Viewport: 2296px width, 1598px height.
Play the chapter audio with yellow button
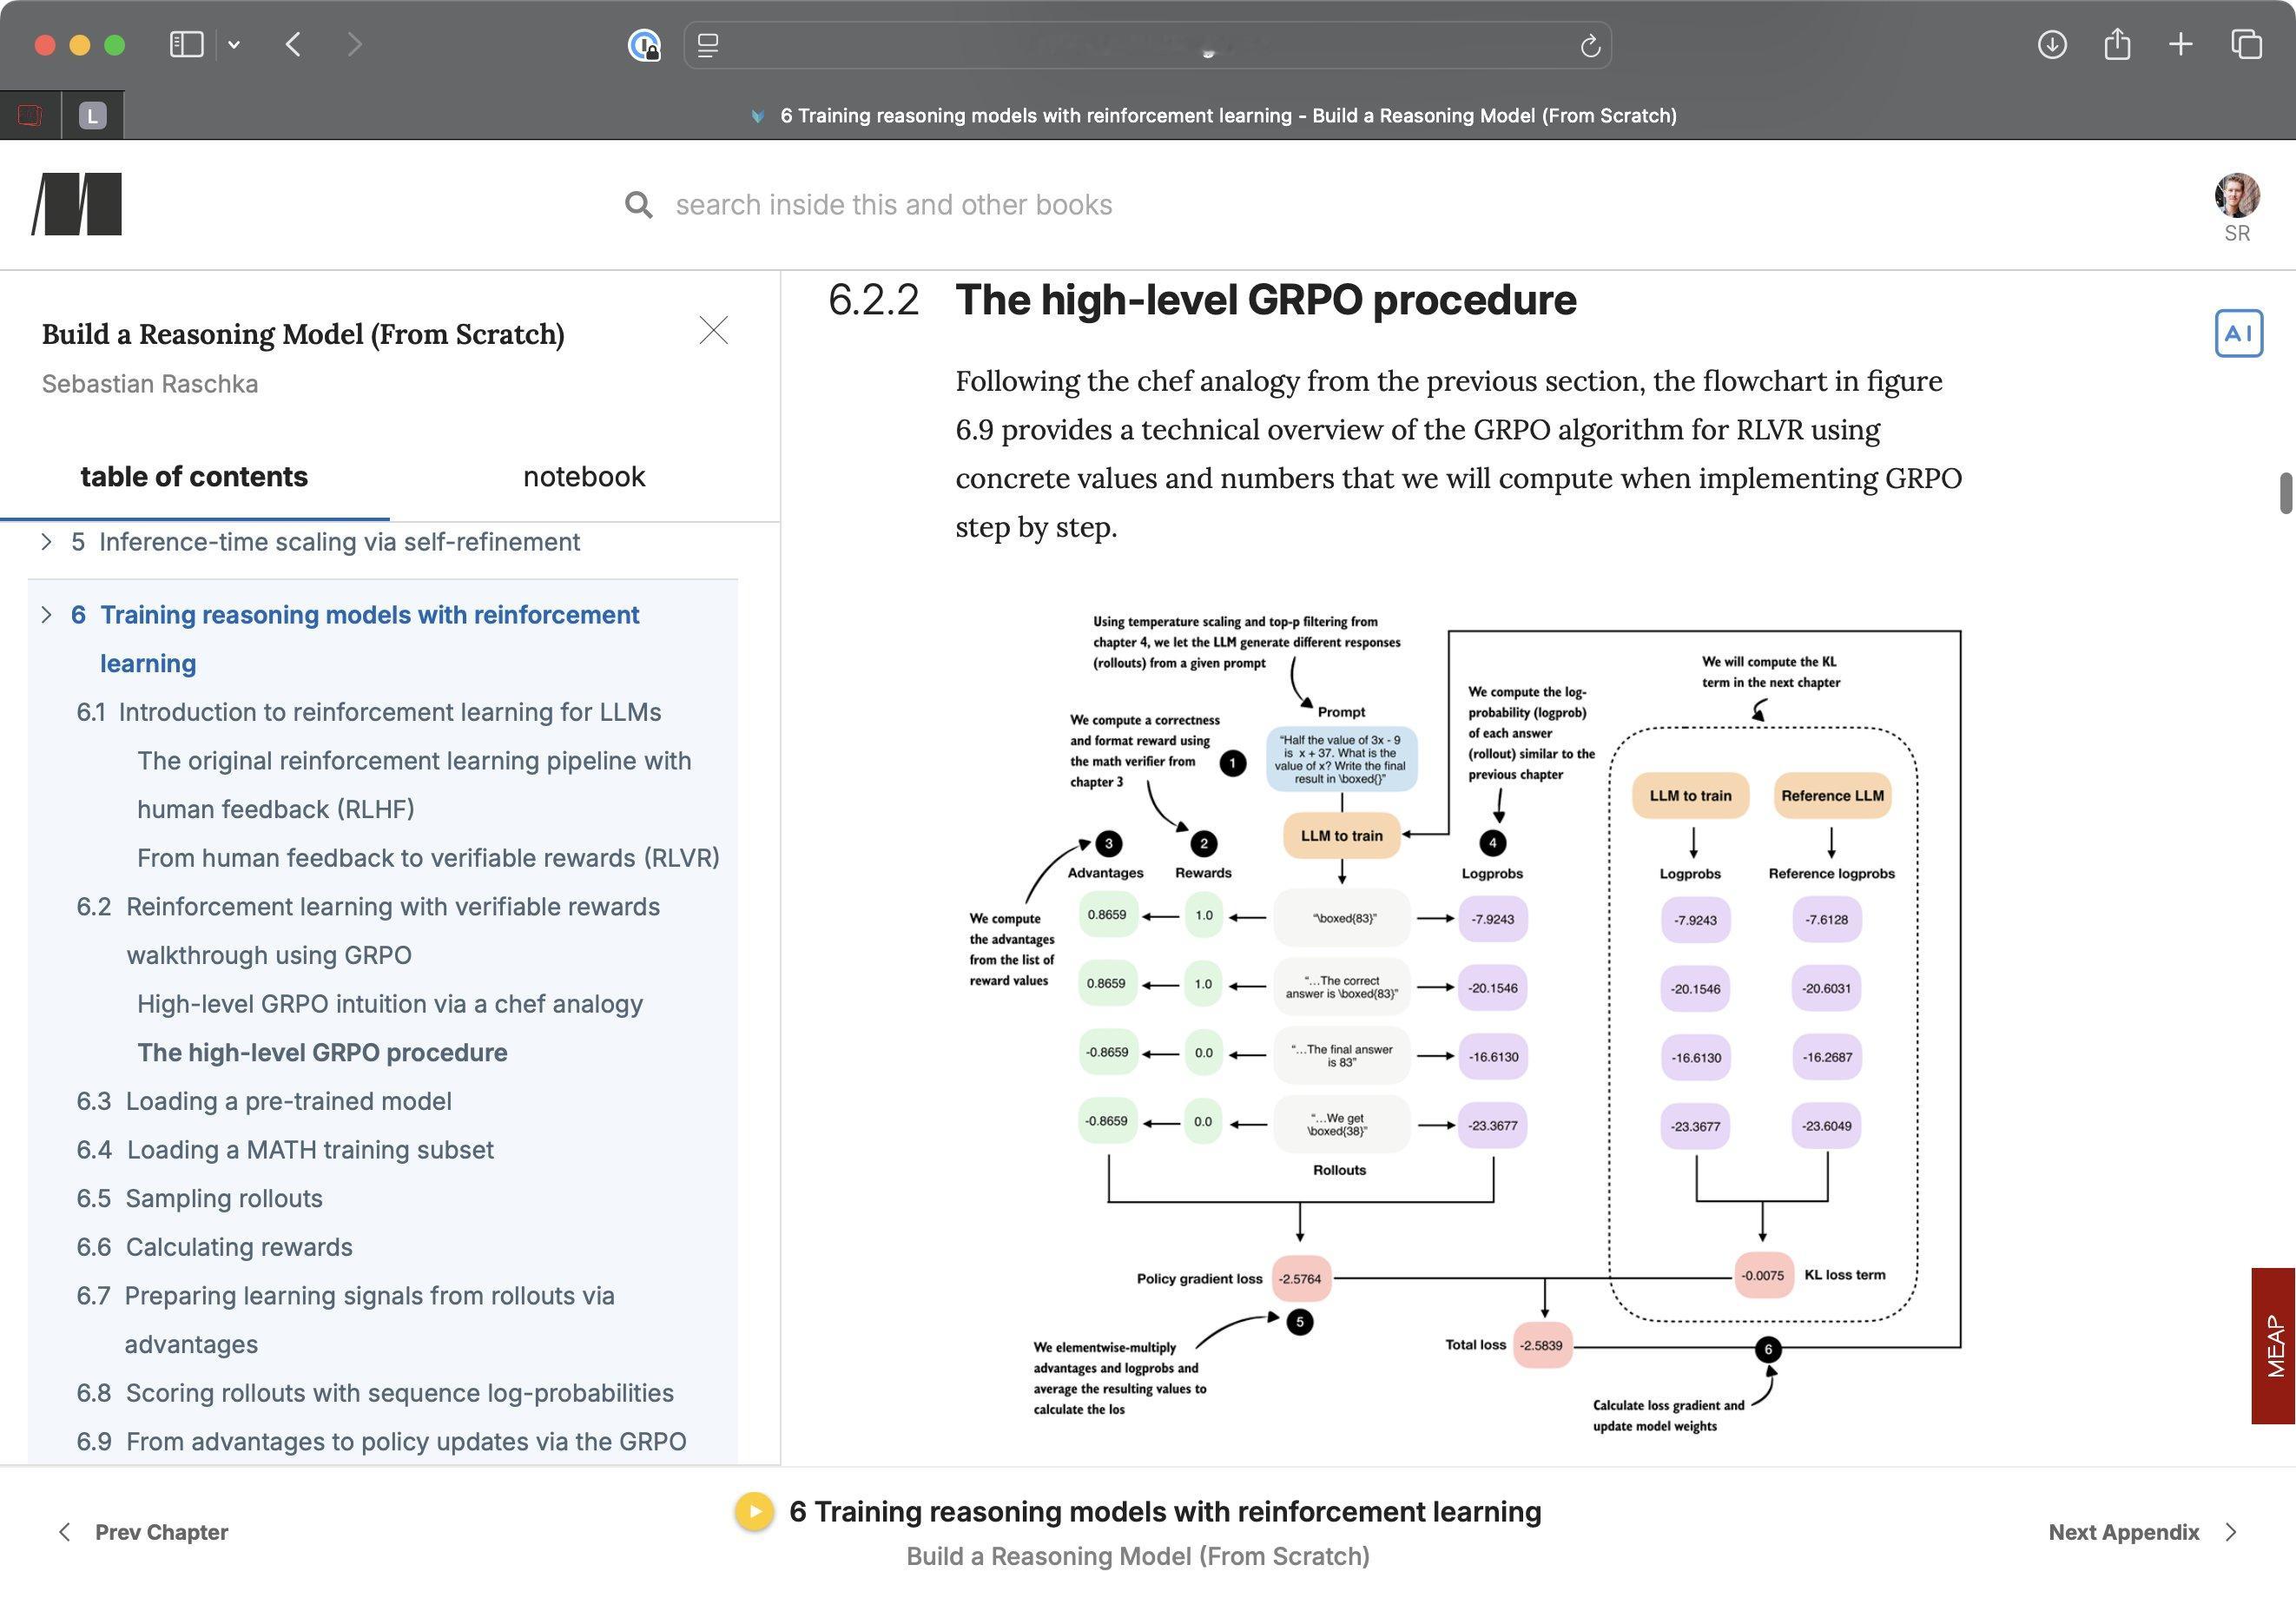click(754, 1511)
